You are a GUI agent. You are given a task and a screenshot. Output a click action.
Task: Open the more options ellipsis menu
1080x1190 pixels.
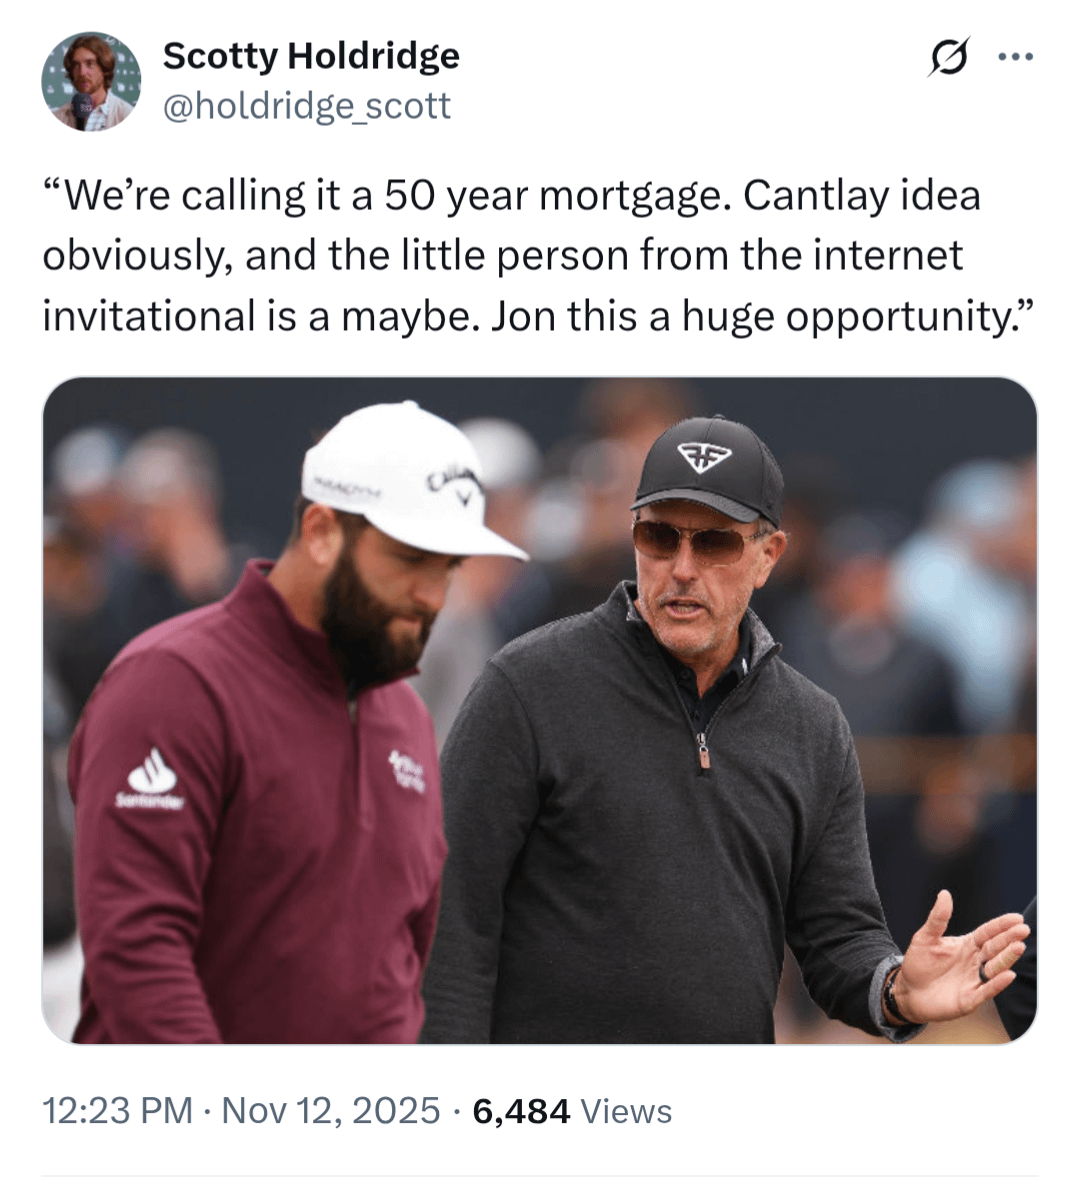tap(1015, 57)
